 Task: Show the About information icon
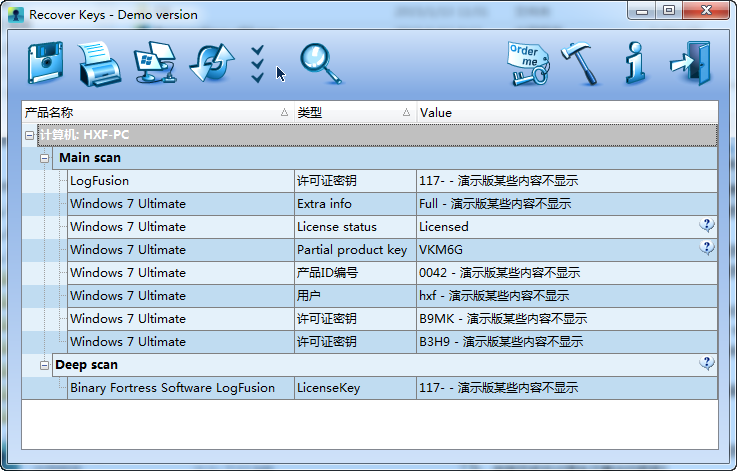click(635, 63)
